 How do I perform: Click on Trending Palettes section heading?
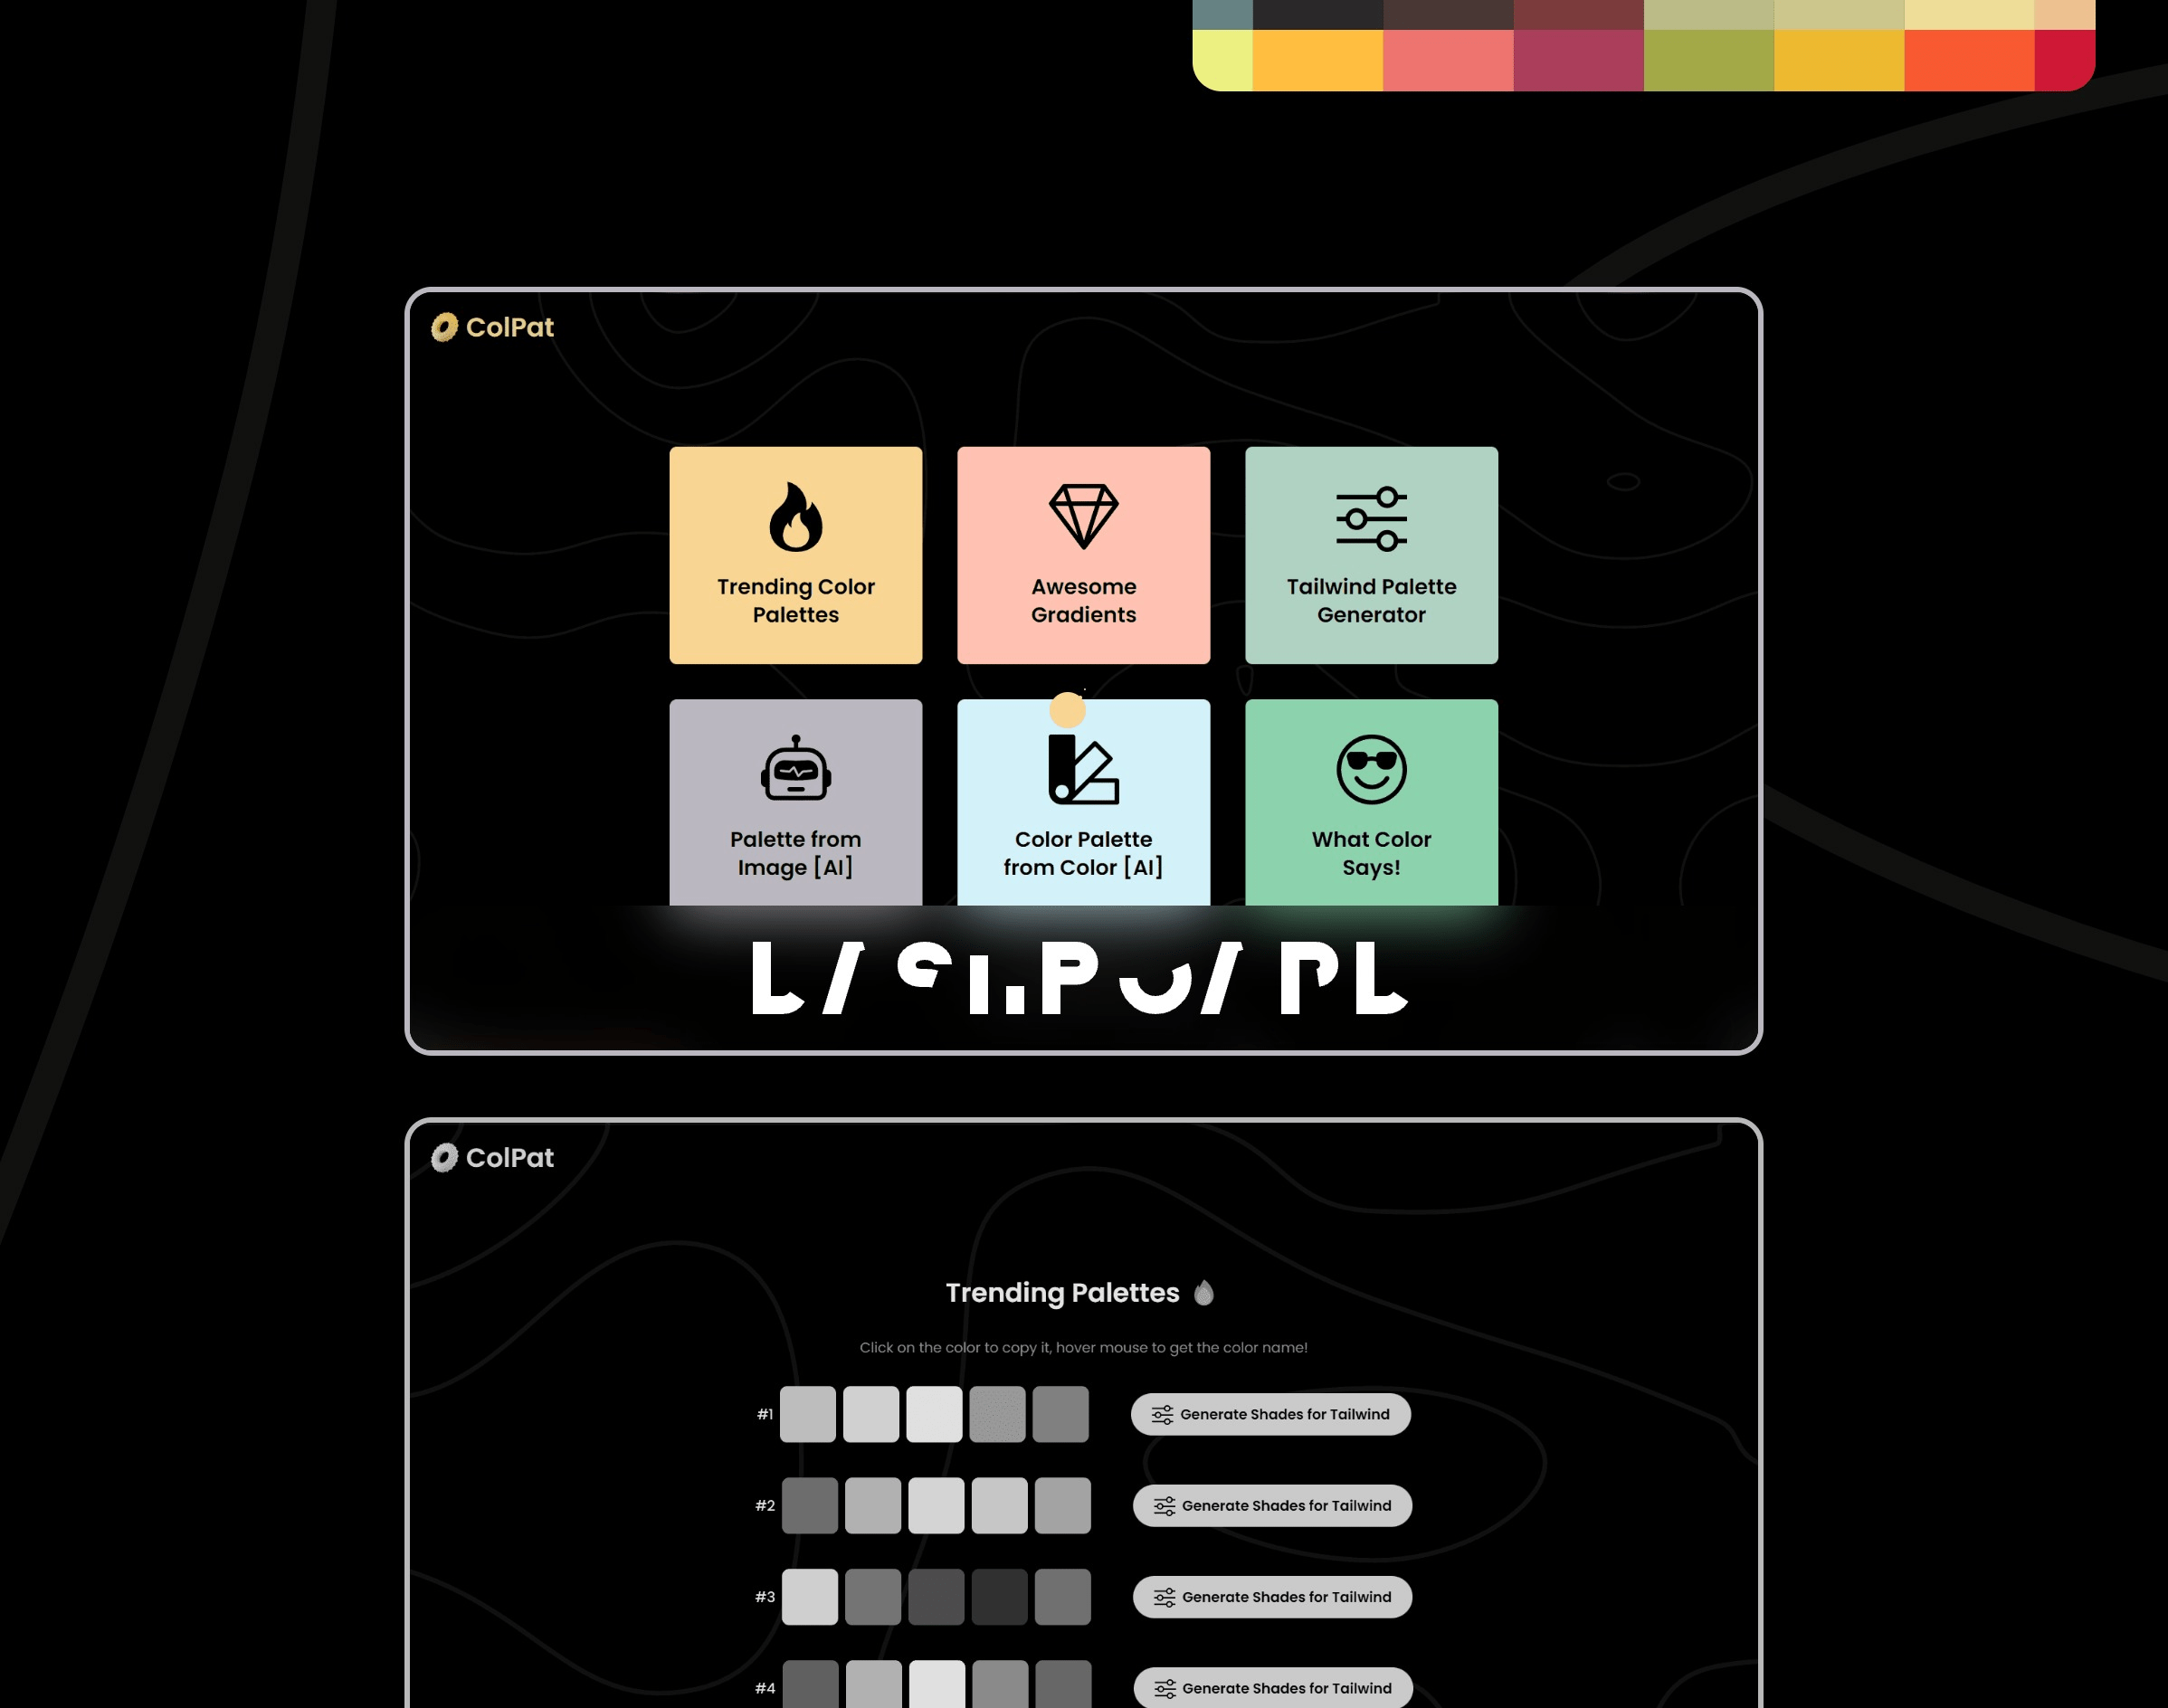pyautogui.click(x=1082, y=1293)
